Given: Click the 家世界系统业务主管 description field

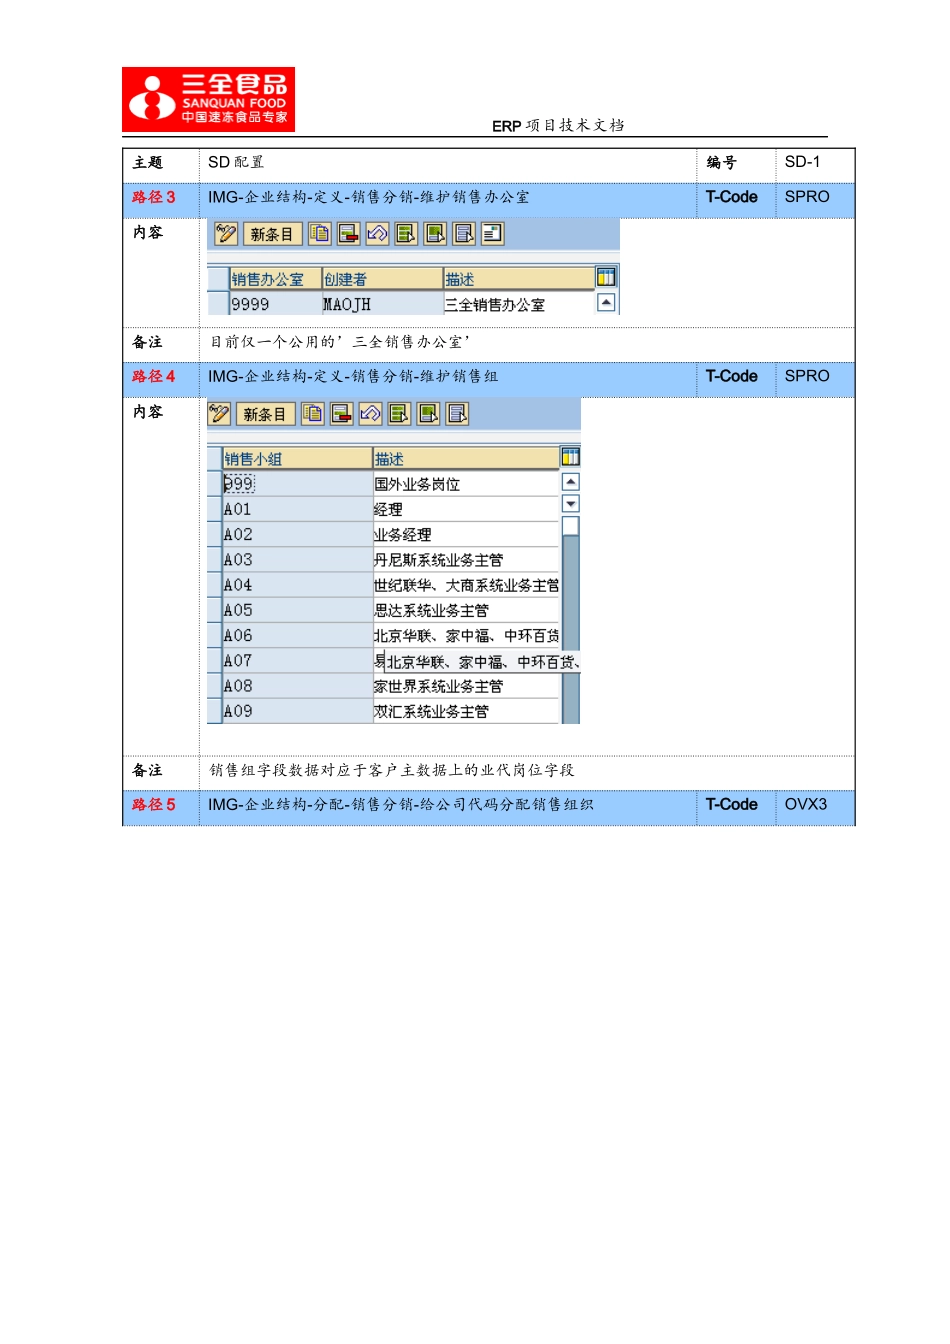Looking at the screenshot, I should pos(465,686).
